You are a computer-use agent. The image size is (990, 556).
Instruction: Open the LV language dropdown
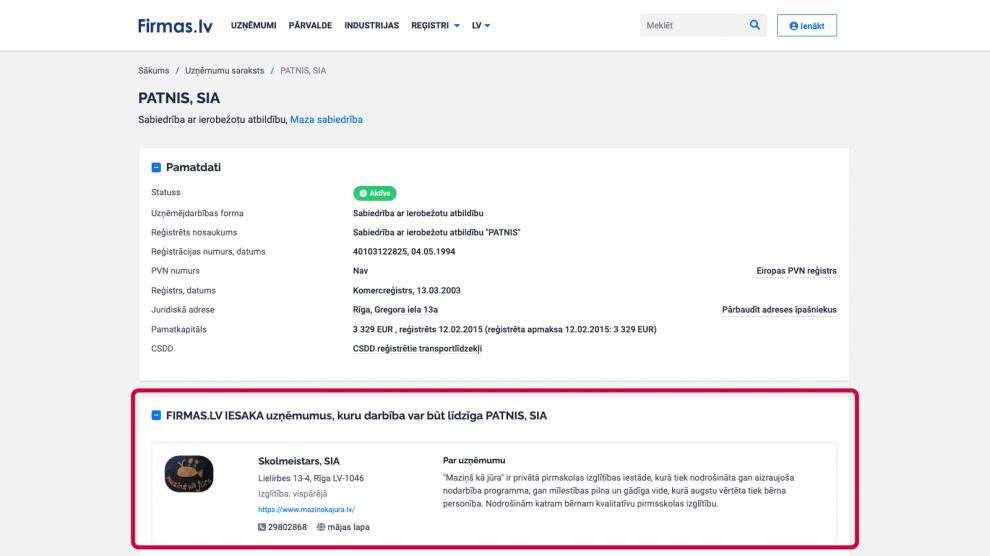coord(481,25)
